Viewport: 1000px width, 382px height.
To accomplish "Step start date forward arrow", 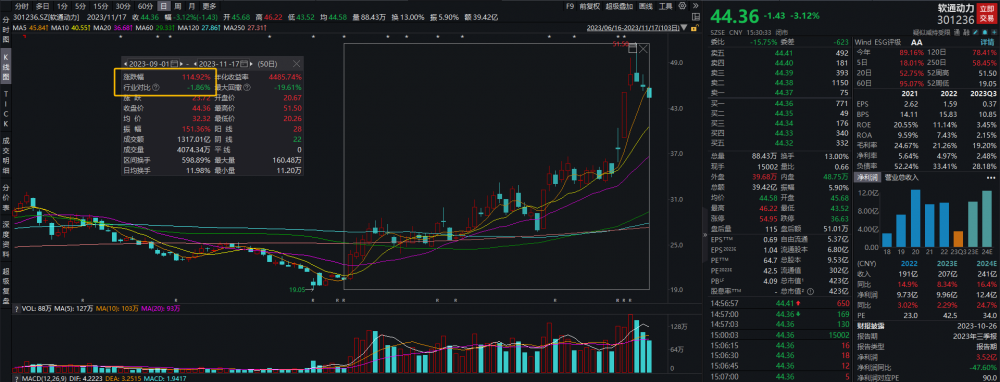I will click(x=182, y=64).
